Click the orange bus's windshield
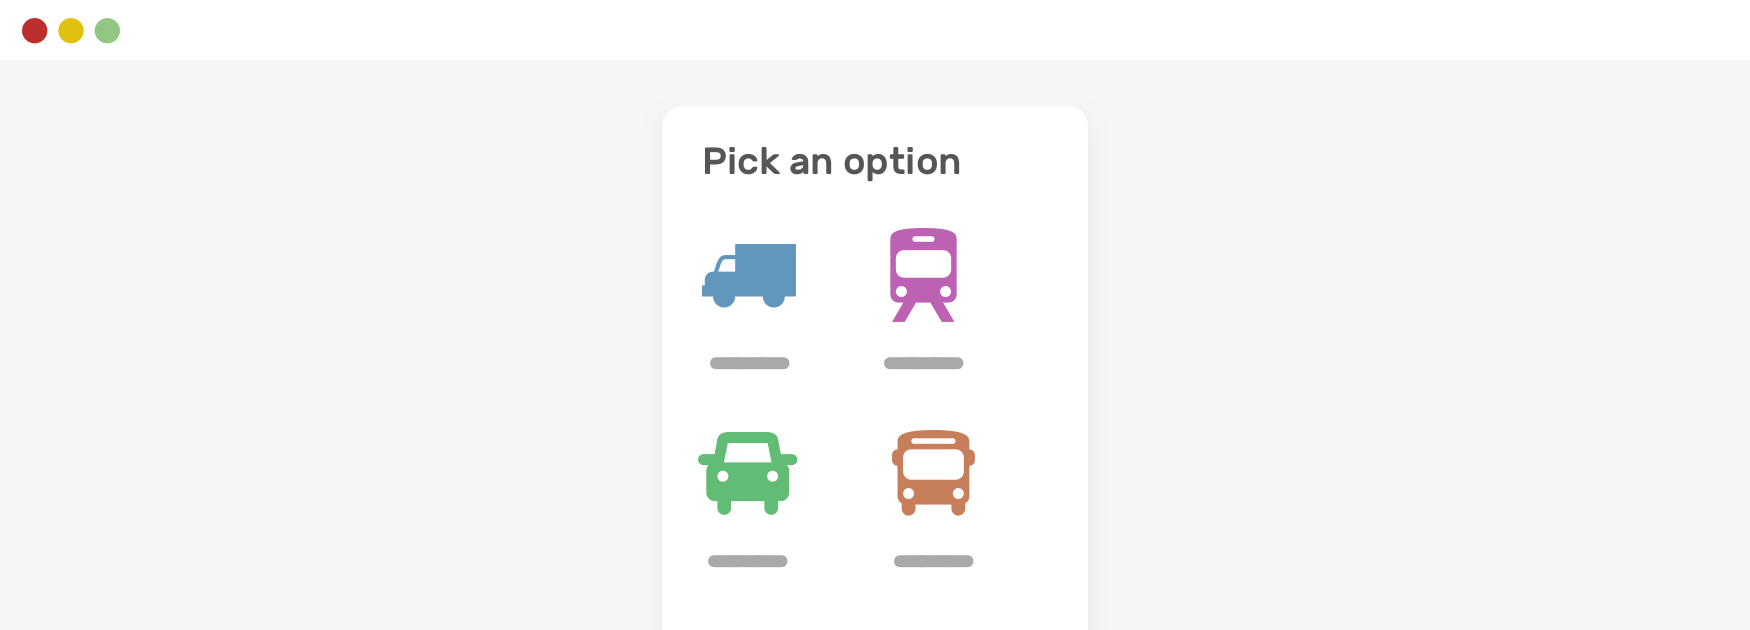The height and width of the screenshot is (630, 1750). click(933, 464)
